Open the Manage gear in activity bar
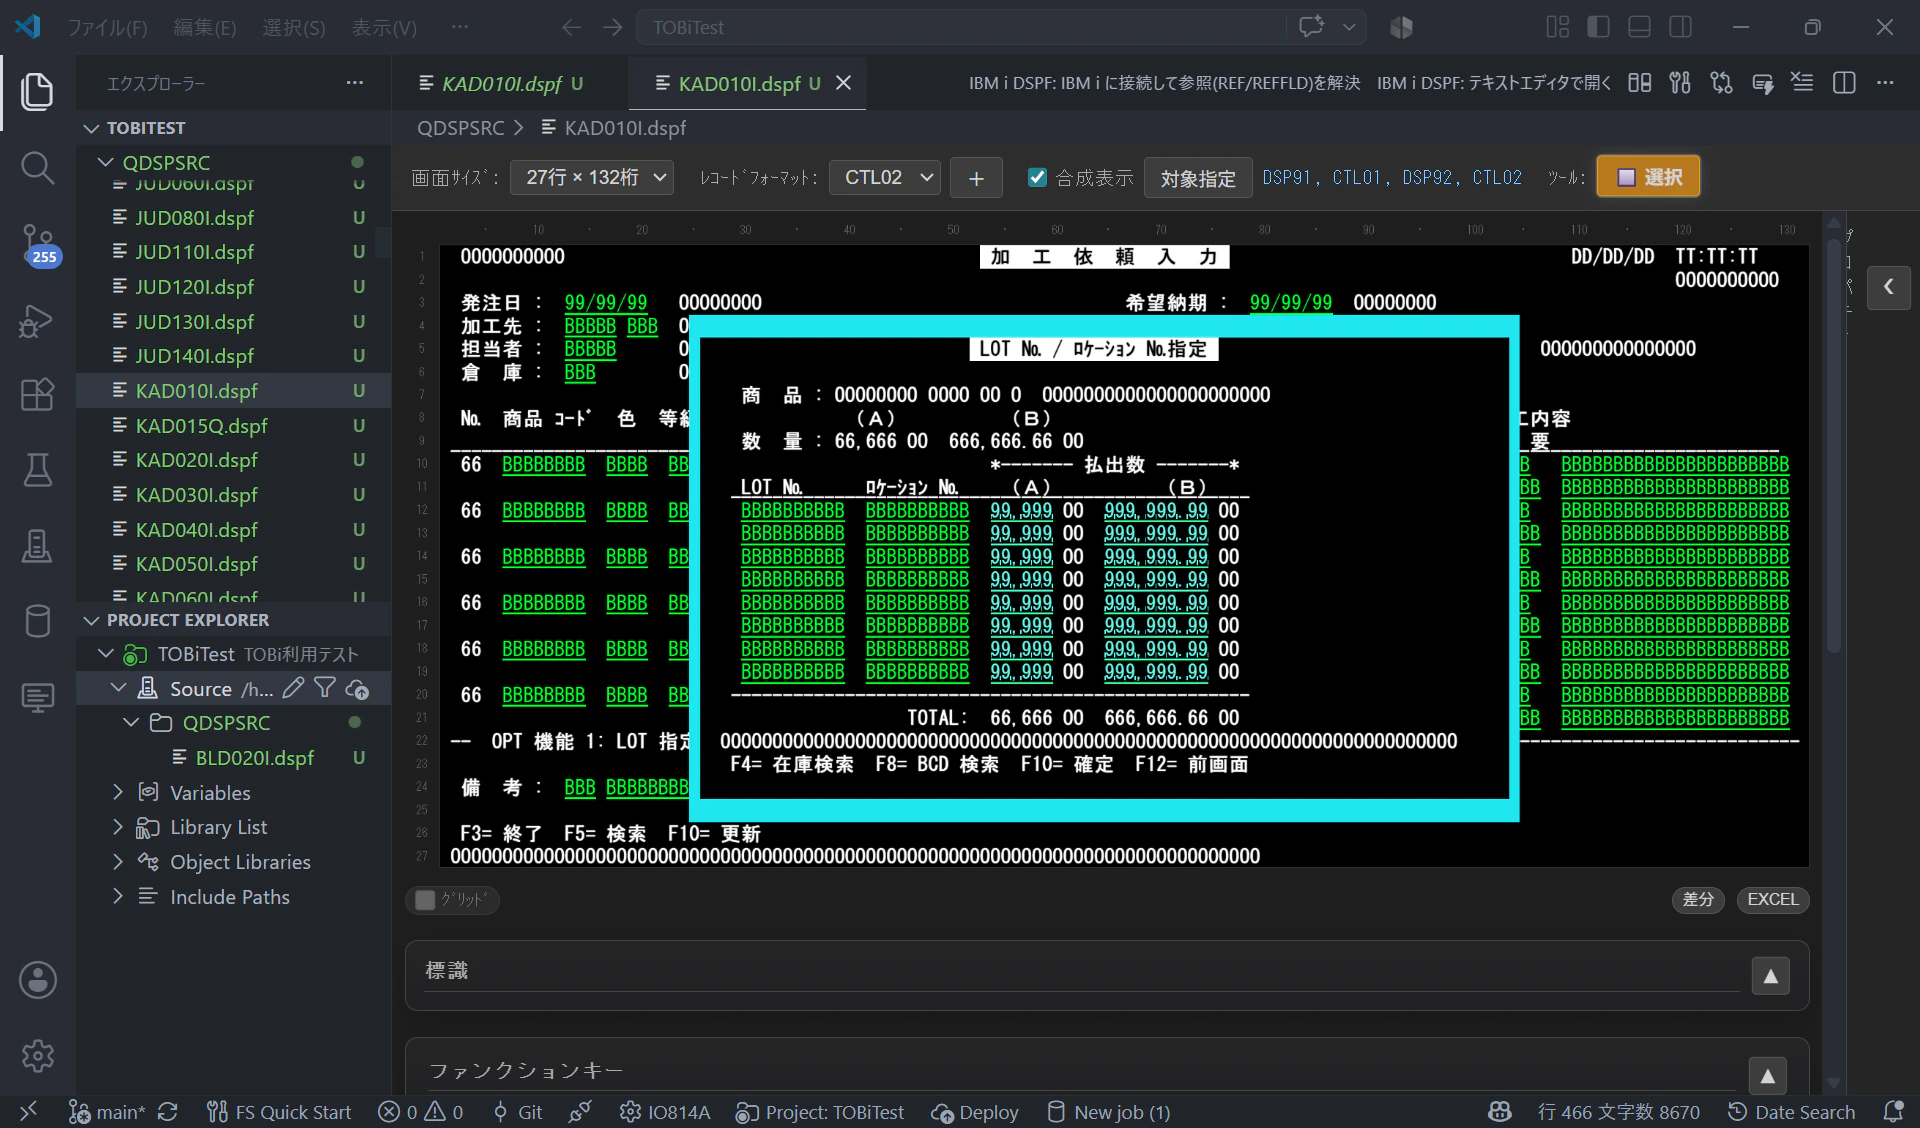This screenshot has height=1128, width=1920. point(37,1055)
